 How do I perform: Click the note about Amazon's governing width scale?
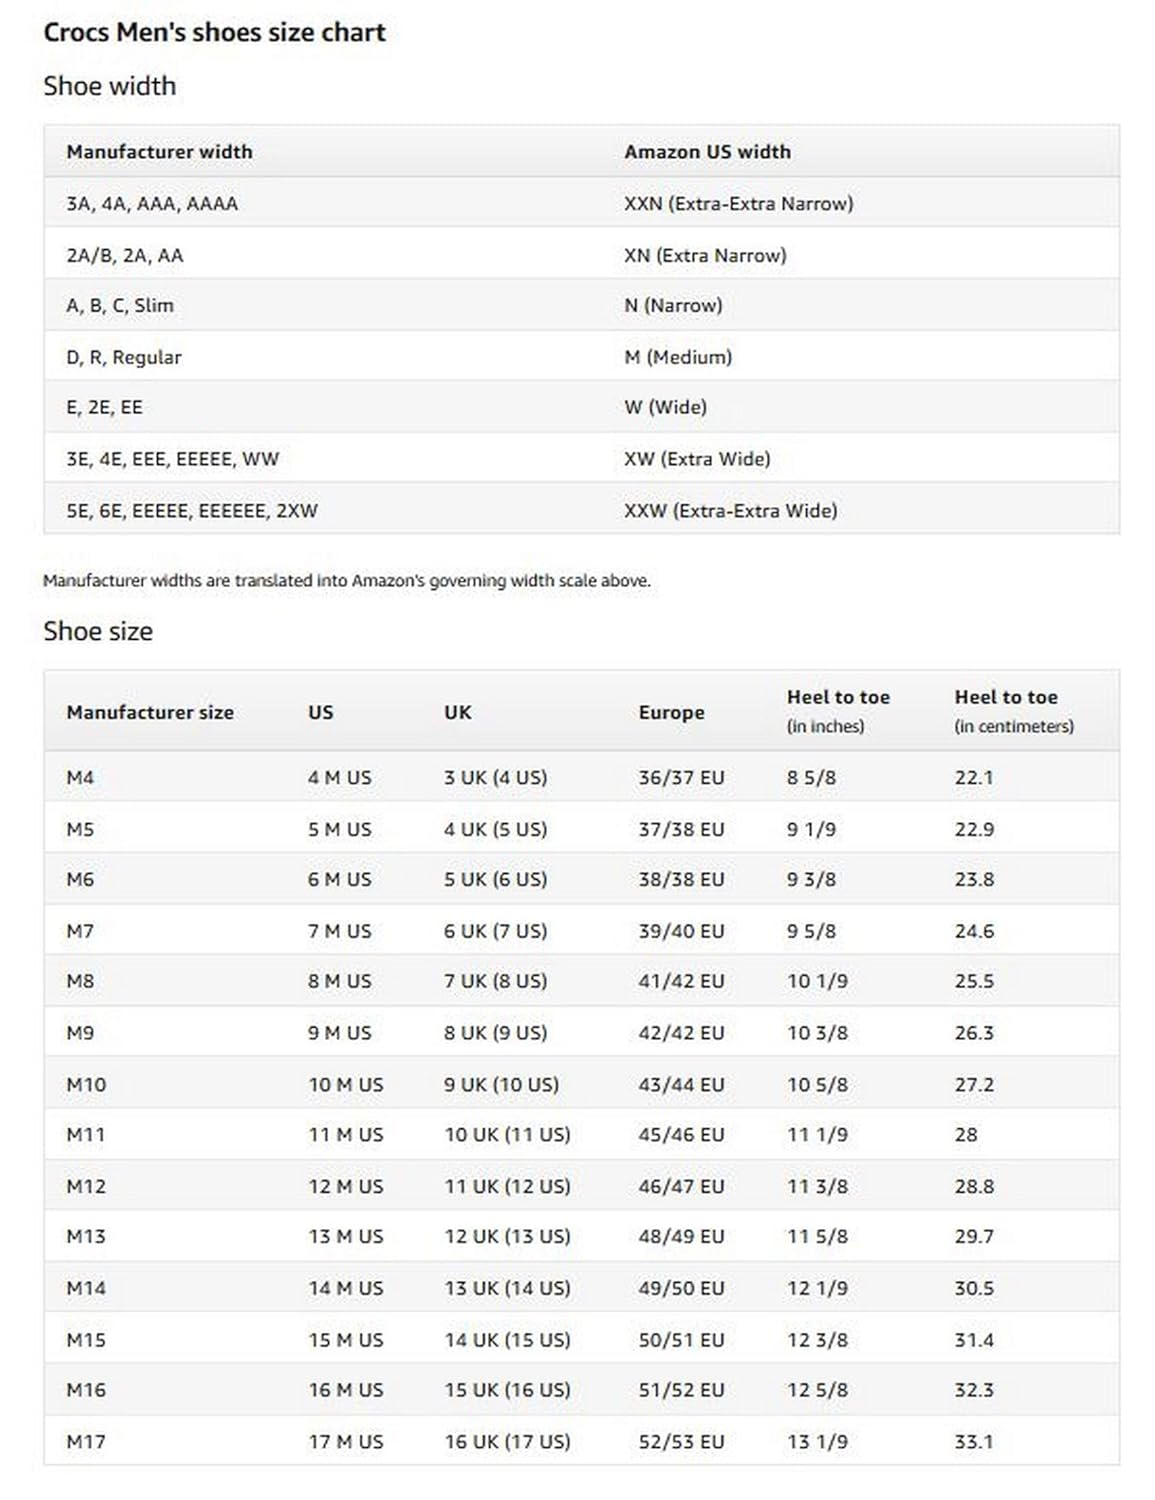pyautogui.click(x=346, y=581)
